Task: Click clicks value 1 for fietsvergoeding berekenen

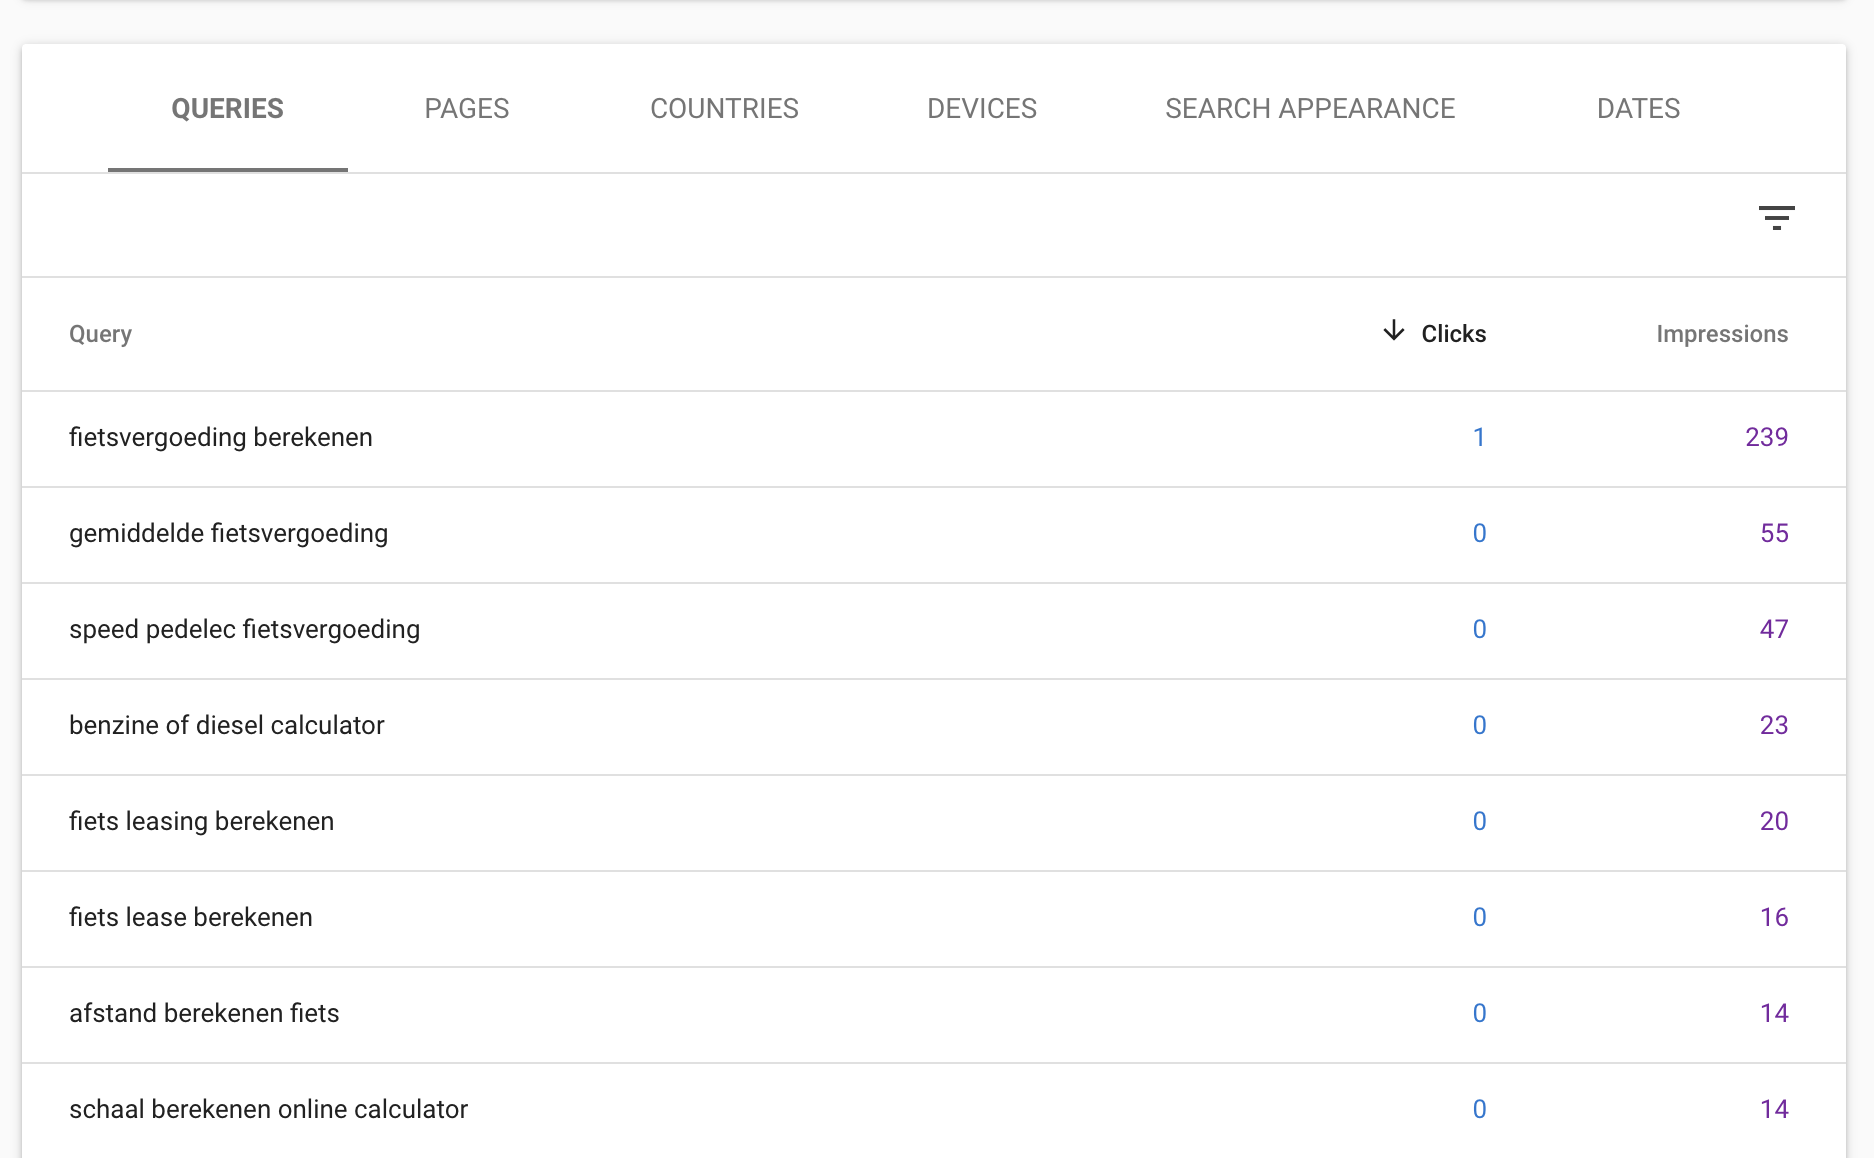Action: (x=1479, y=438)
